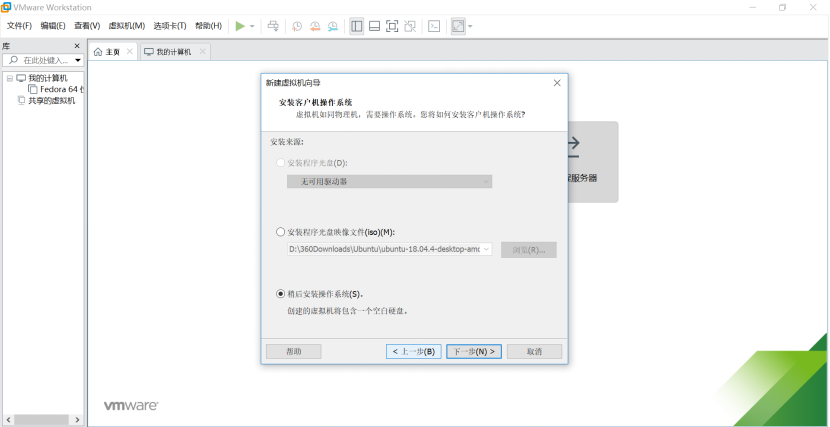
Task: Open the 选项卡(T) menu
Action: [x=170, y=25]
